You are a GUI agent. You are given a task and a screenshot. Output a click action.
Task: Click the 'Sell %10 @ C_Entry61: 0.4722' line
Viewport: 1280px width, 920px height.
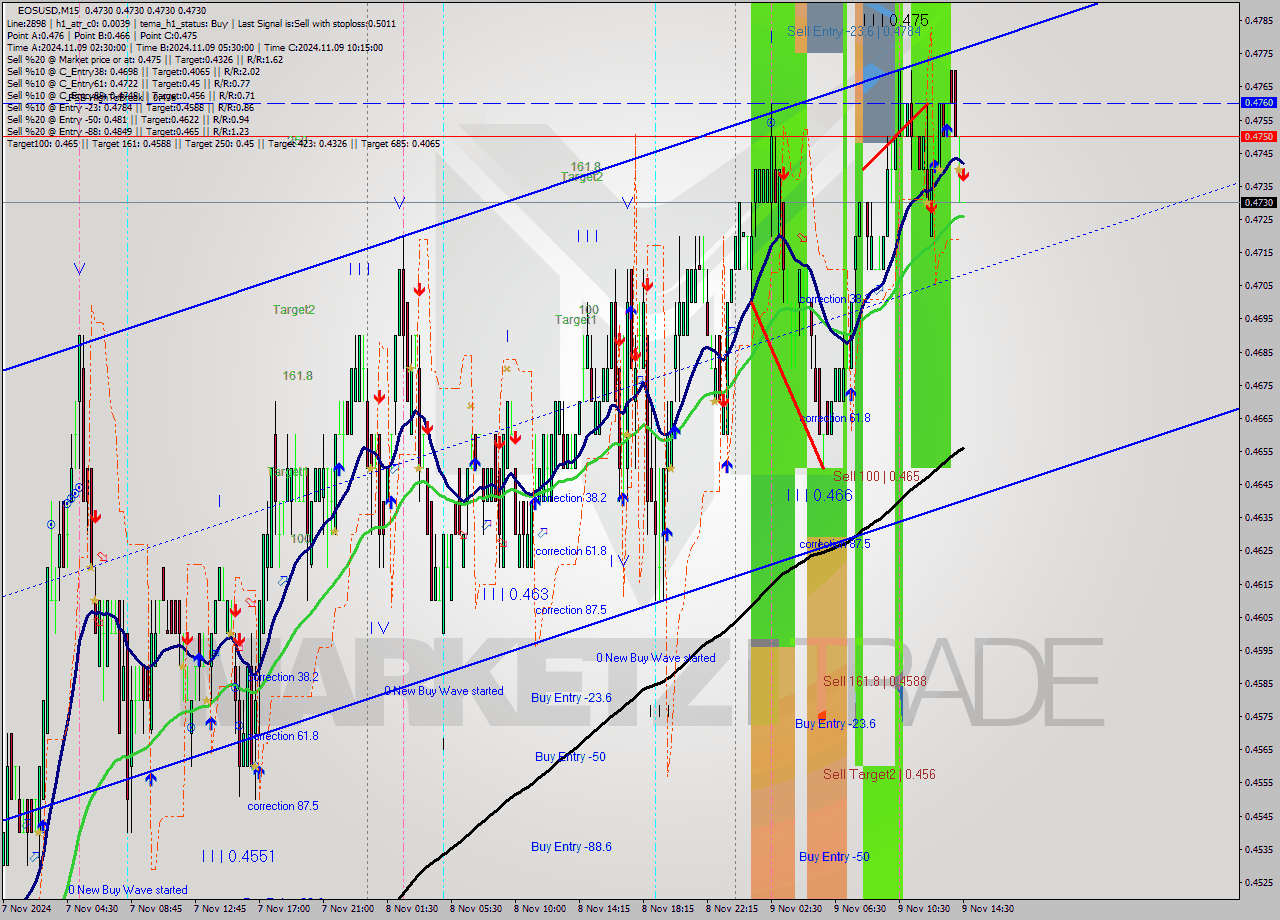[x=129, y=83]
